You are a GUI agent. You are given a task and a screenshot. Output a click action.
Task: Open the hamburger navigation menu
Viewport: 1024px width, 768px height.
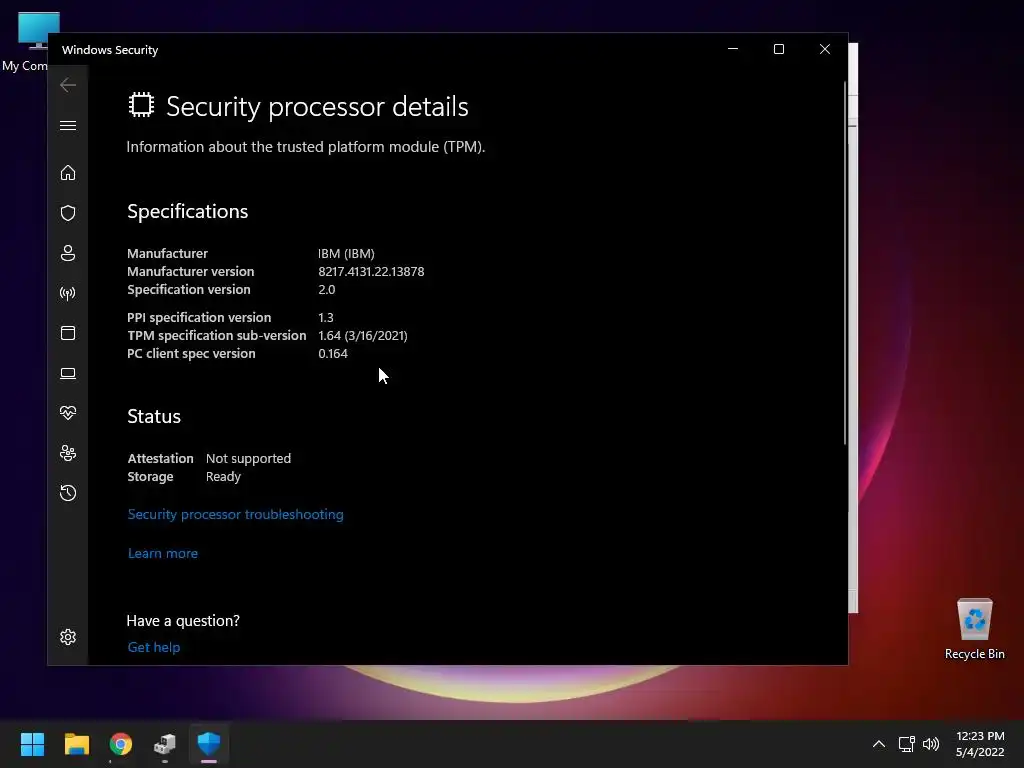point(68,125)
